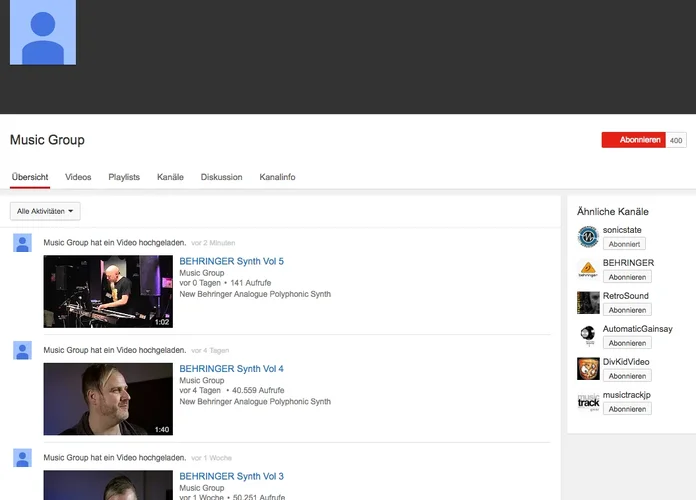Subscribe to RetroSound channel
The width and height of the screenshot is (696, 500).
pos(627,310)
